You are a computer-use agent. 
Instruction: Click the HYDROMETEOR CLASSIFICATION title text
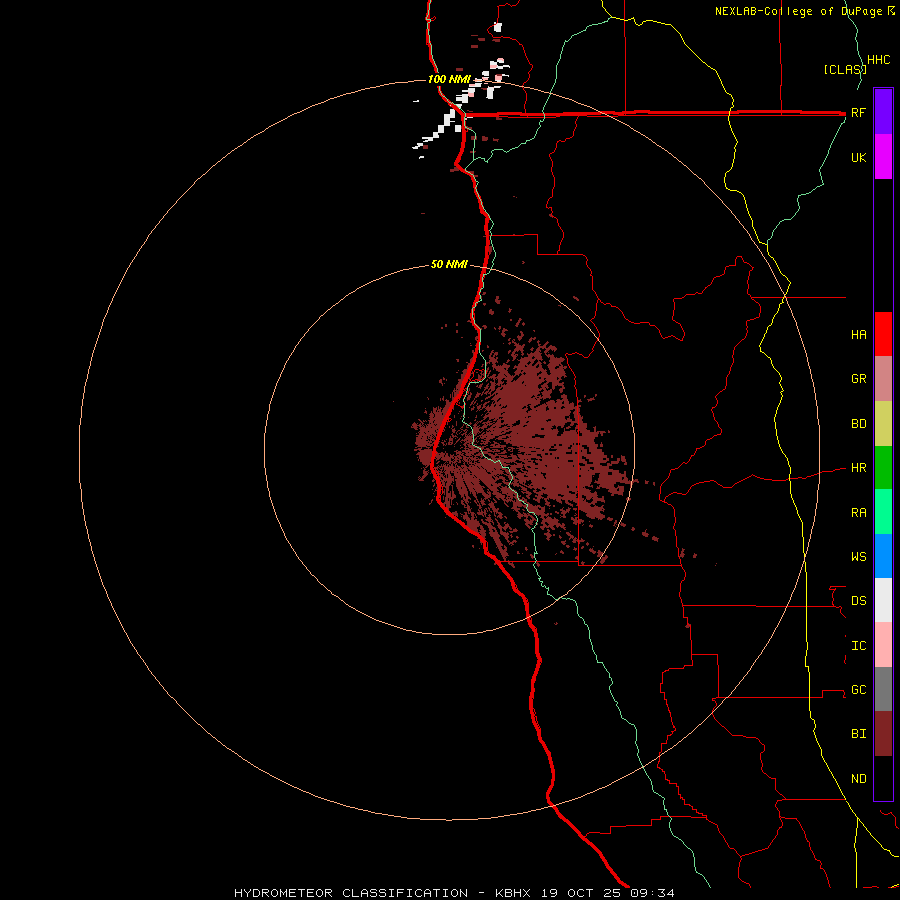click(x=351, y=893)
